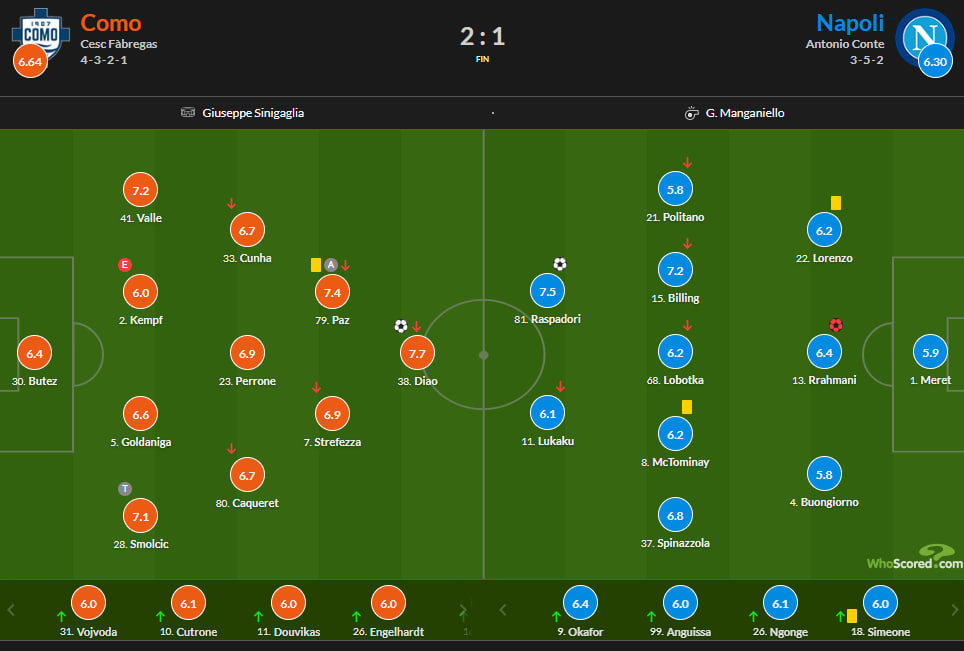
Task: Click the goal ball icon above Raspadori
Action: 560,264
